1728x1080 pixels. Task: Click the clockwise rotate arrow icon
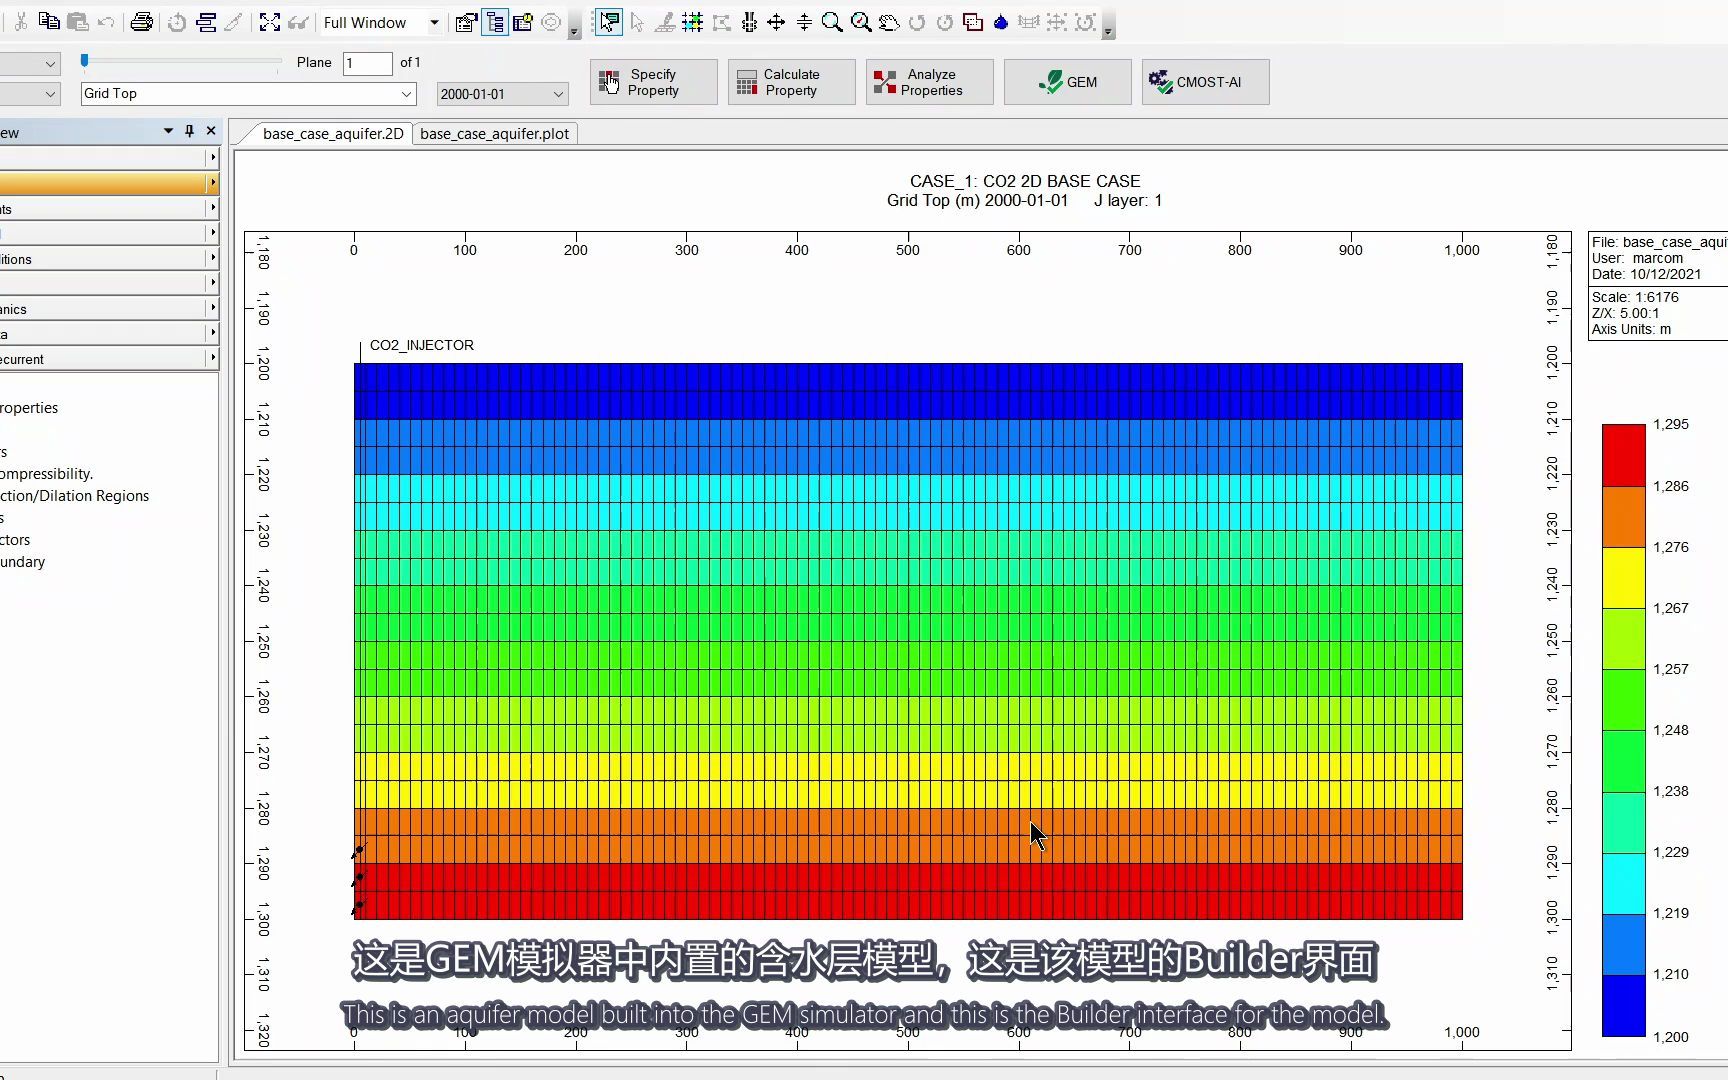(x=944, y=22)
